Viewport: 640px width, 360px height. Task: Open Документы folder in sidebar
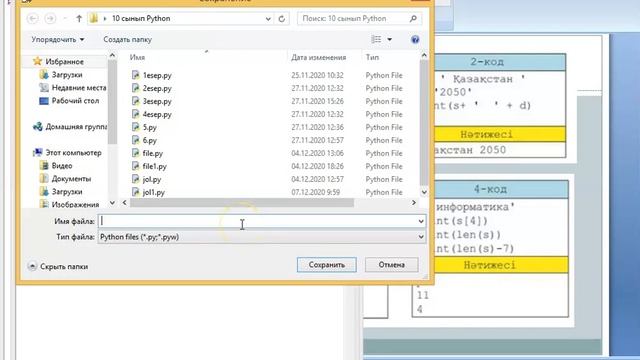[65, 179]
